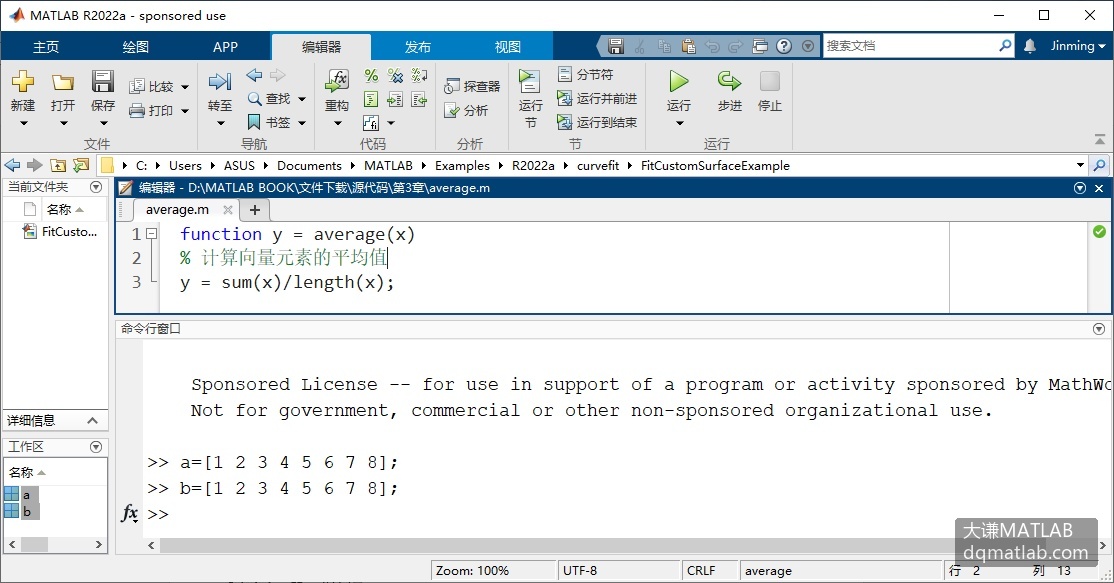This screenshot has height=583, width=1114.
Task: Collapse the Details (详细信息) panel
Action: click(92, 420)
